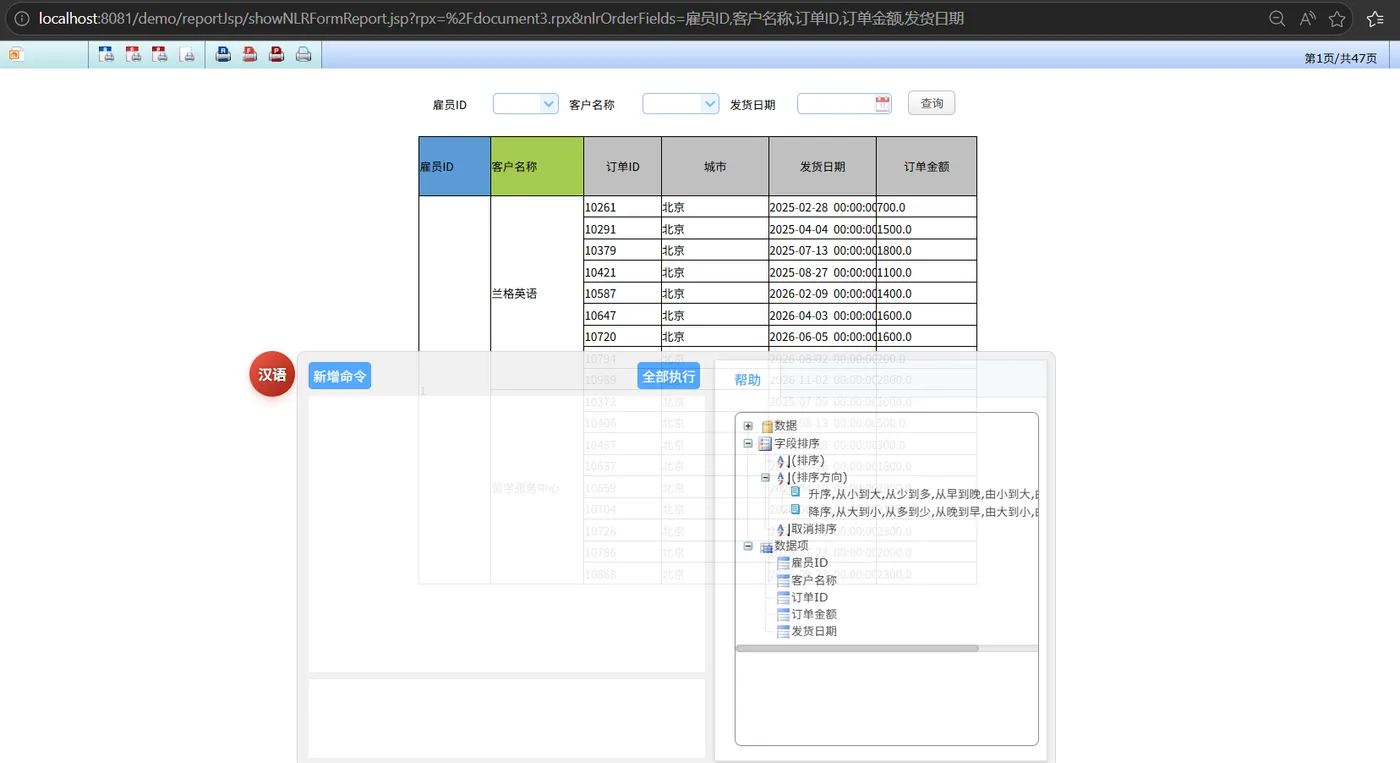Click the help tree horizontal scrollbar
This screenshot has width=1400, height=763.
tap(857, 649)
